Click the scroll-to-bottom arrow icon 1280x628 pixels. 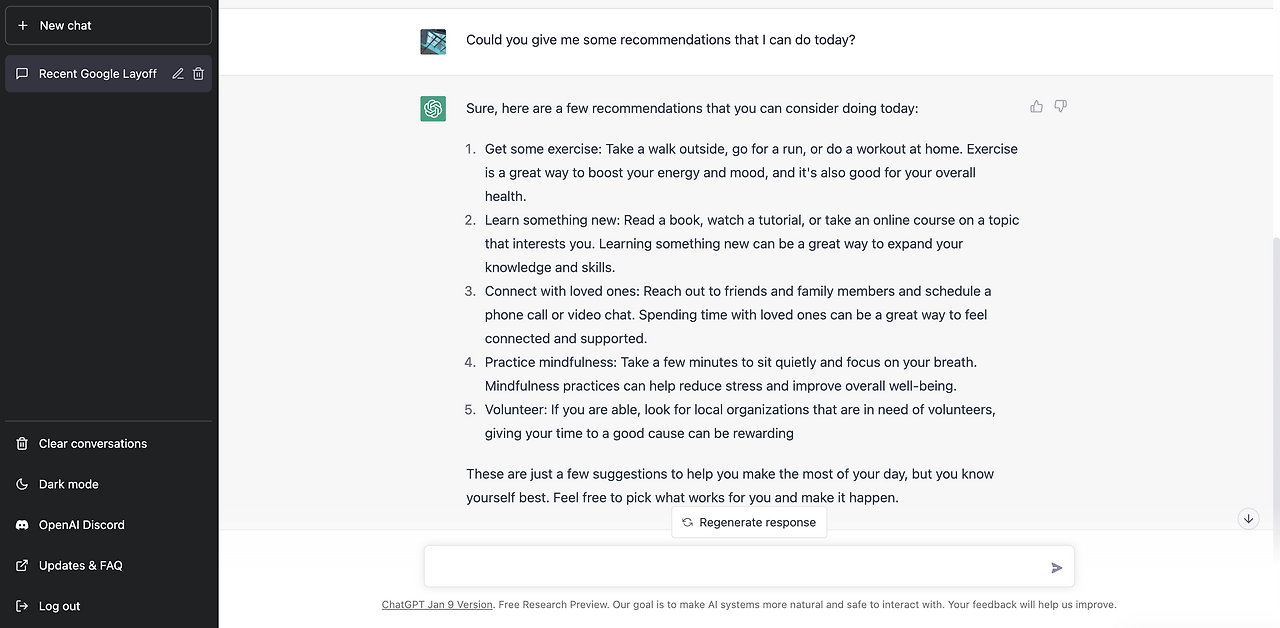tap(1248, 518)
